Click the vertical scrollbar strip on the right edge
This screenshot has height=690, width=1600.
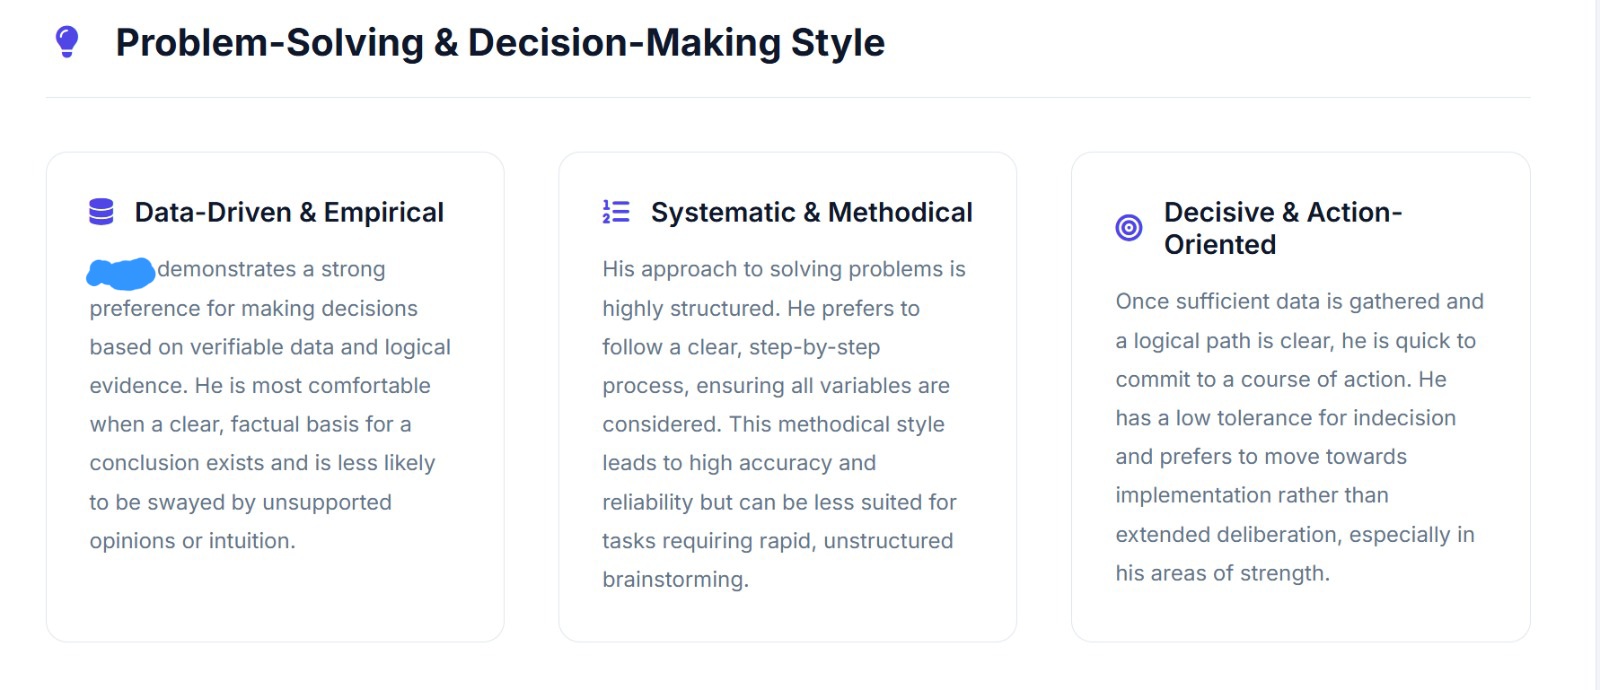[x=1596, y=345]
